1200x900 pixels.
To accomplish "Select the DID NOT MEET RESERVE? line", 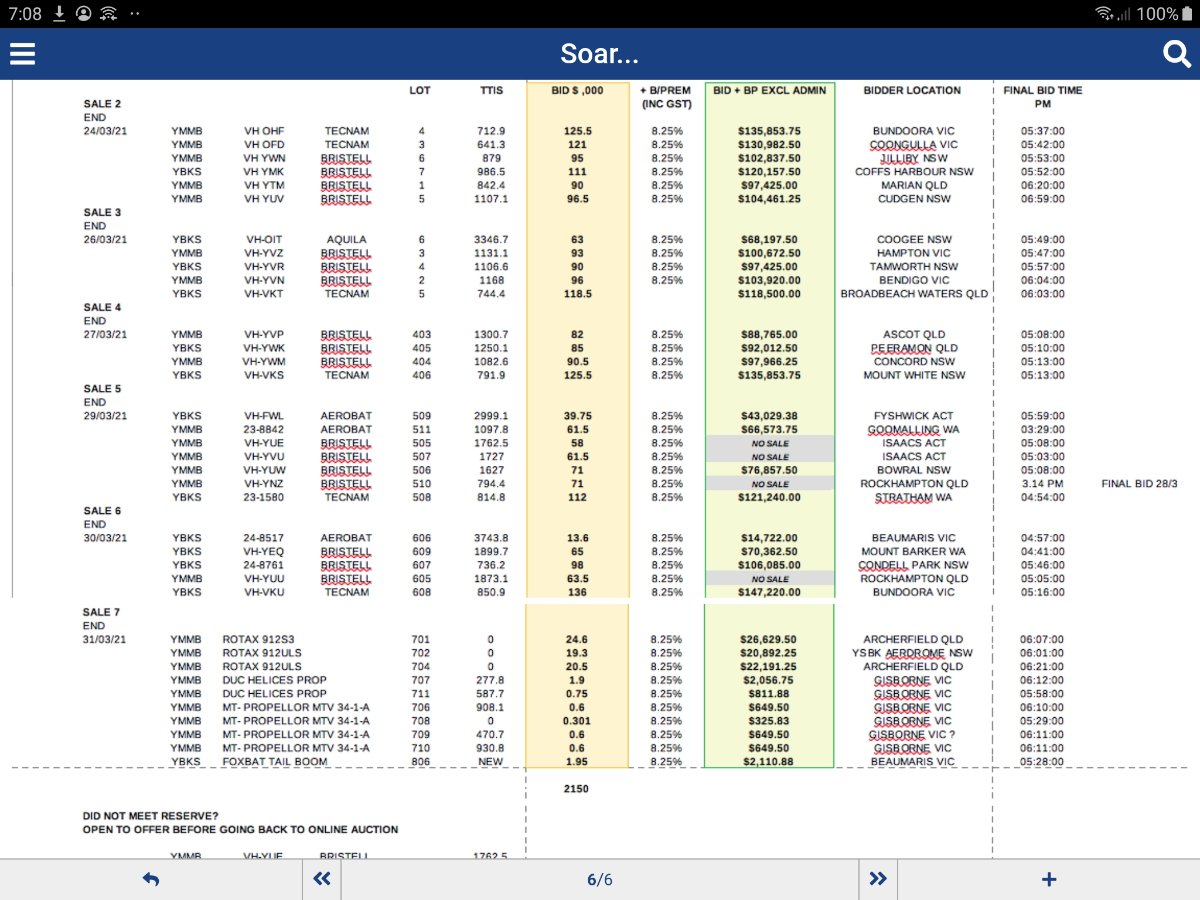I will (150, 816).
